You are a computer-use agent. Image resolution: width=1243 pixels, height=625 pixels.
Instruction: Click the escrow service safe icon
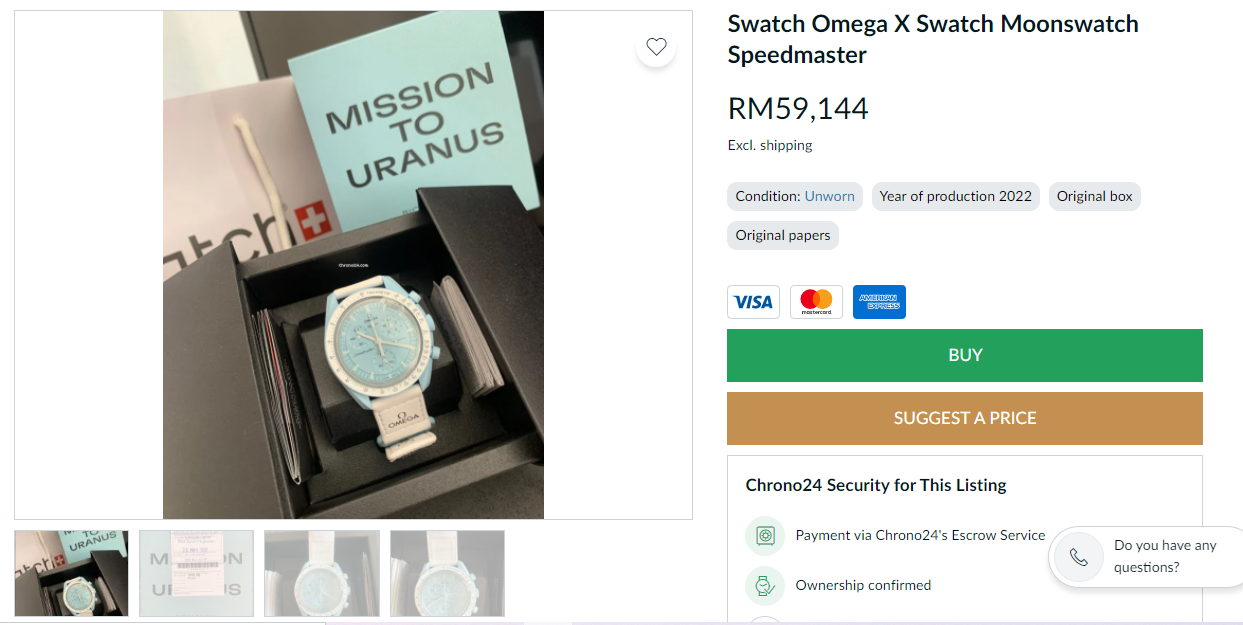tap(765, 536)
